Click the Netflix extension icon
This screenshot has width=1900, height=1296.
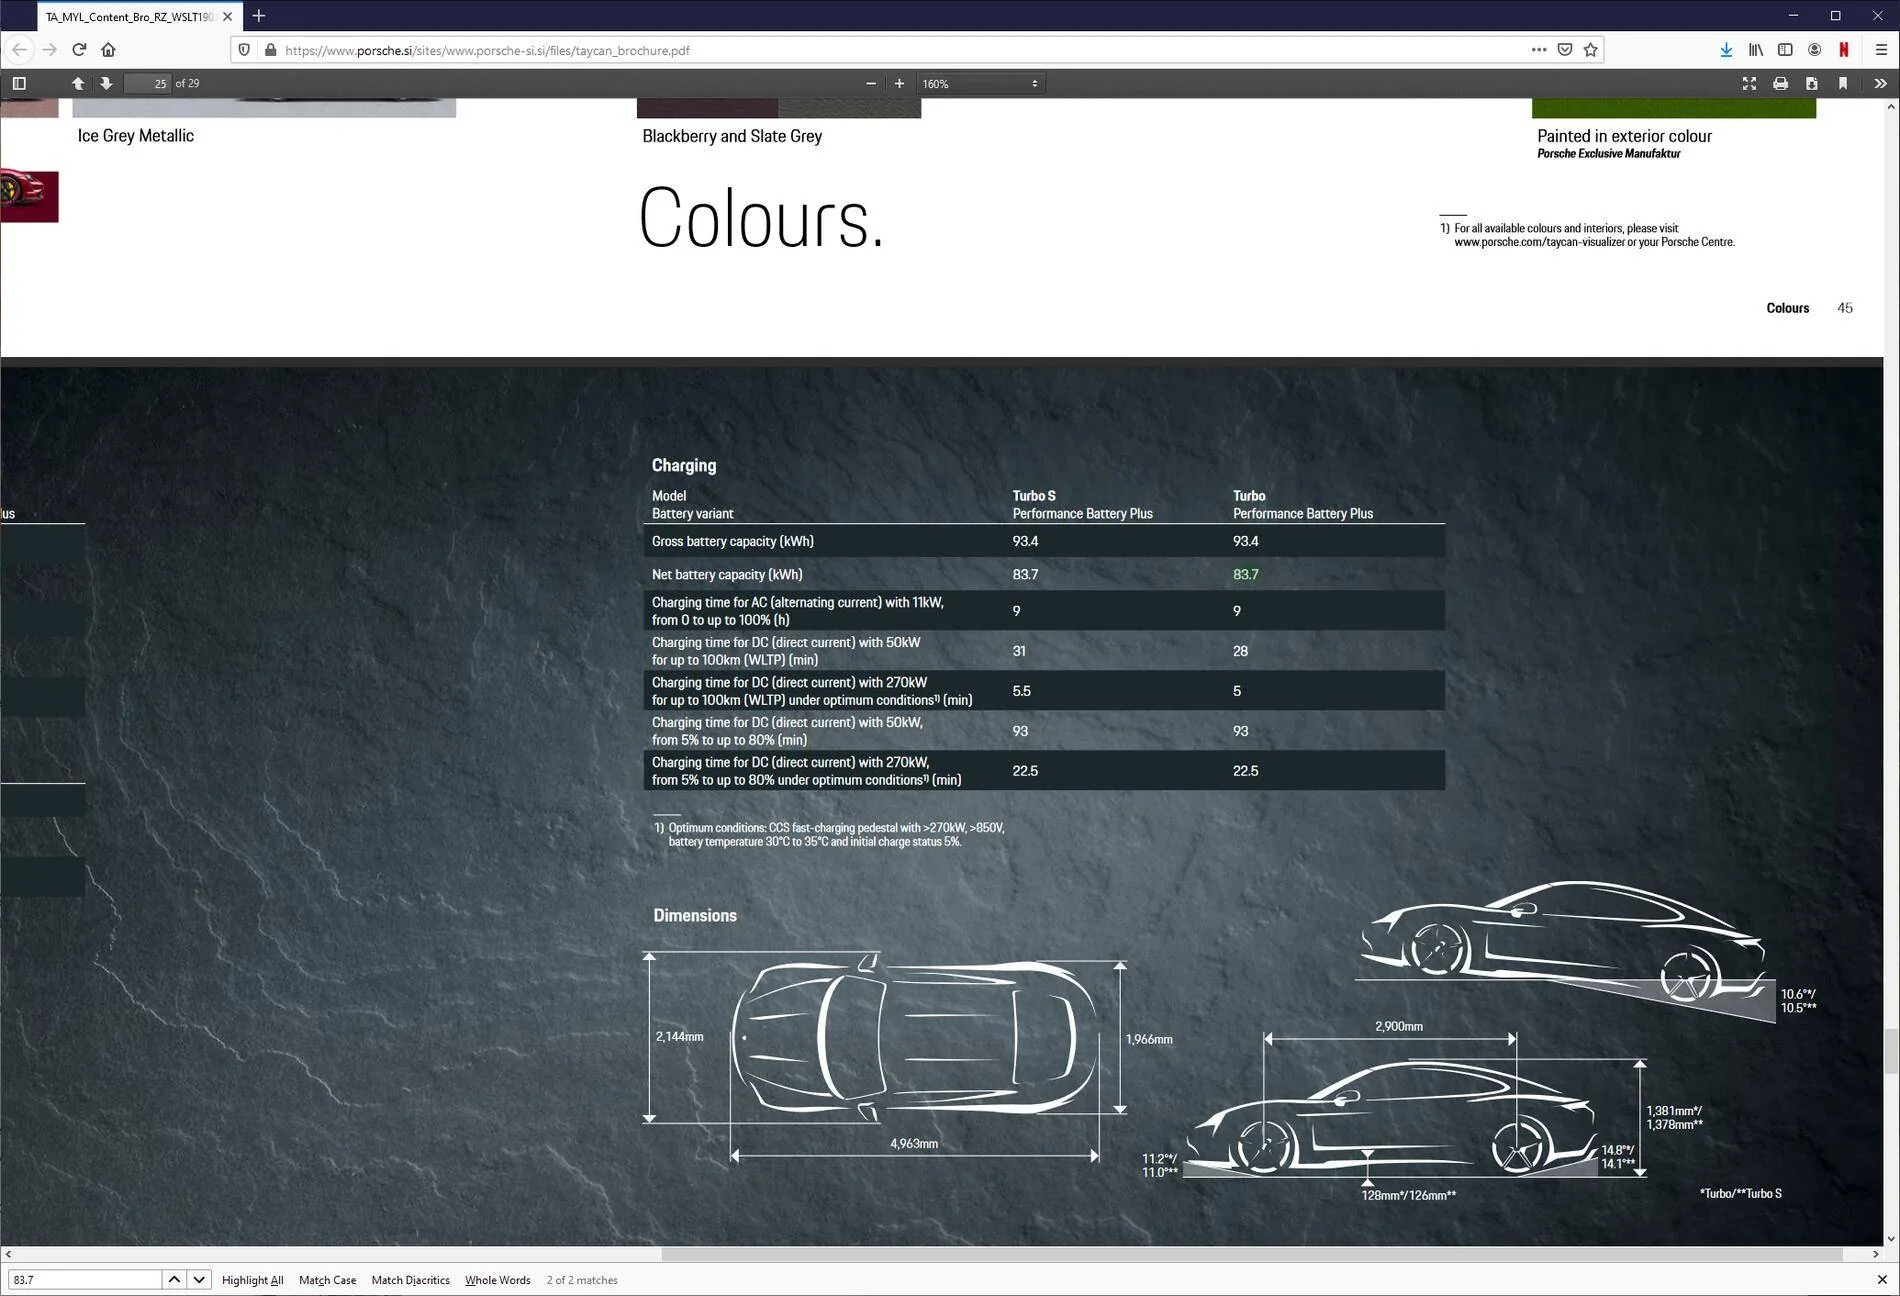click(1844, 49)
